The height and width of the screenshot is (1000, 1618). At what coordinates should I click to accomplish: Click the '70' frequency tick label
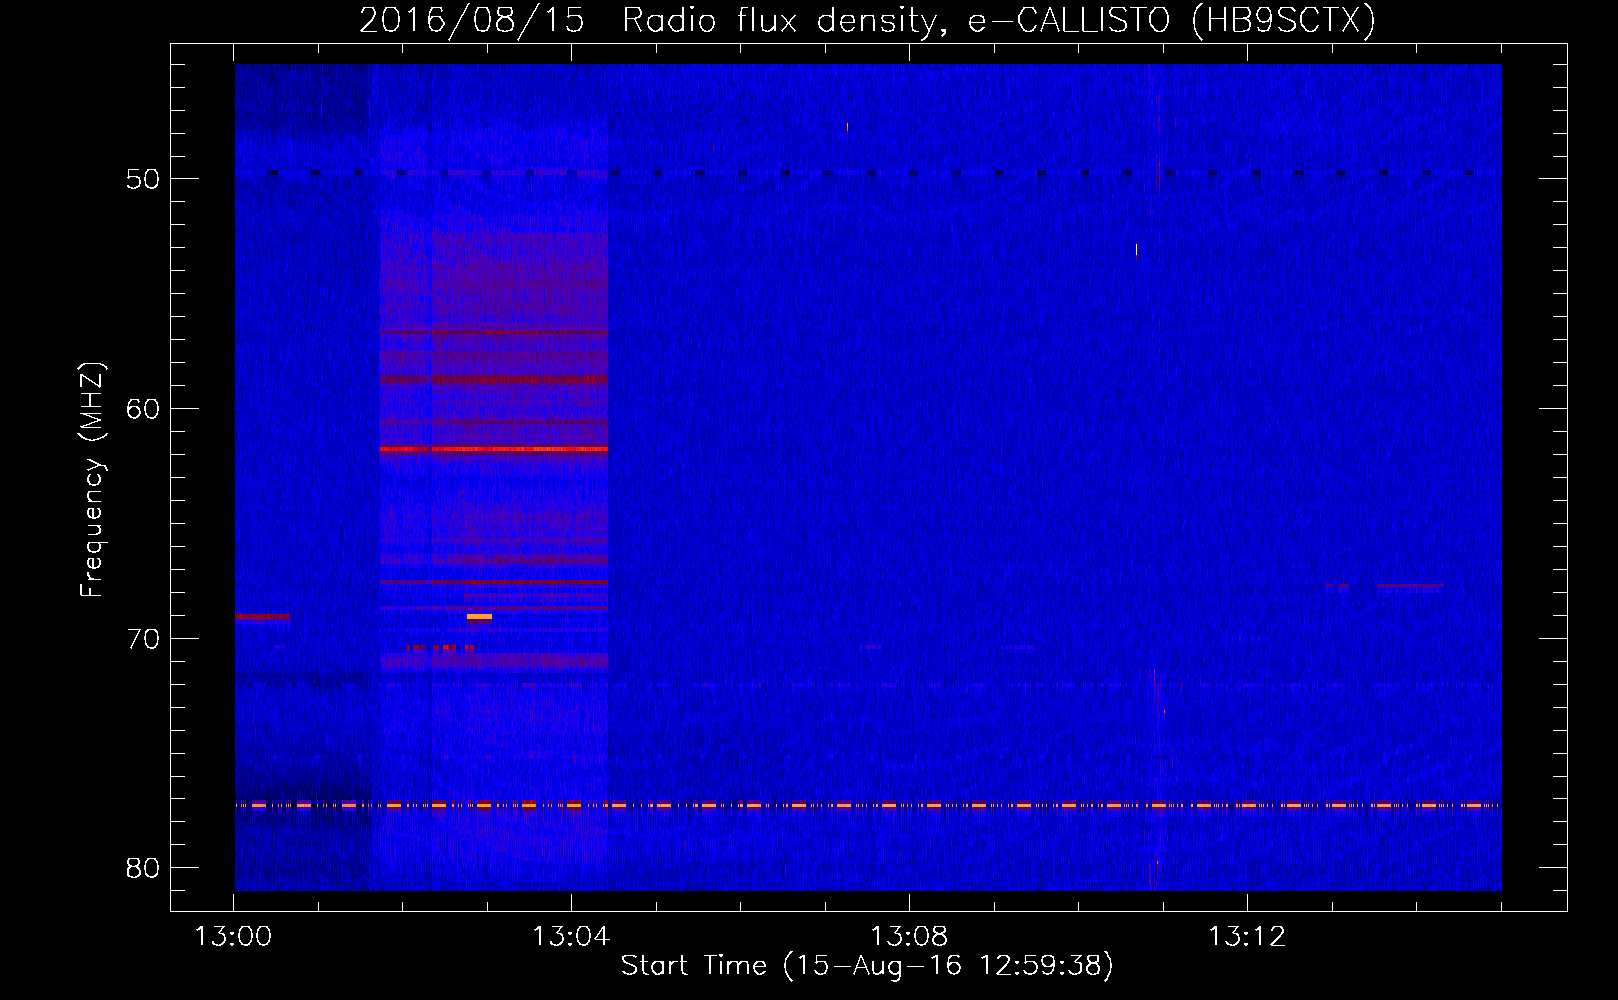[143, 639]
